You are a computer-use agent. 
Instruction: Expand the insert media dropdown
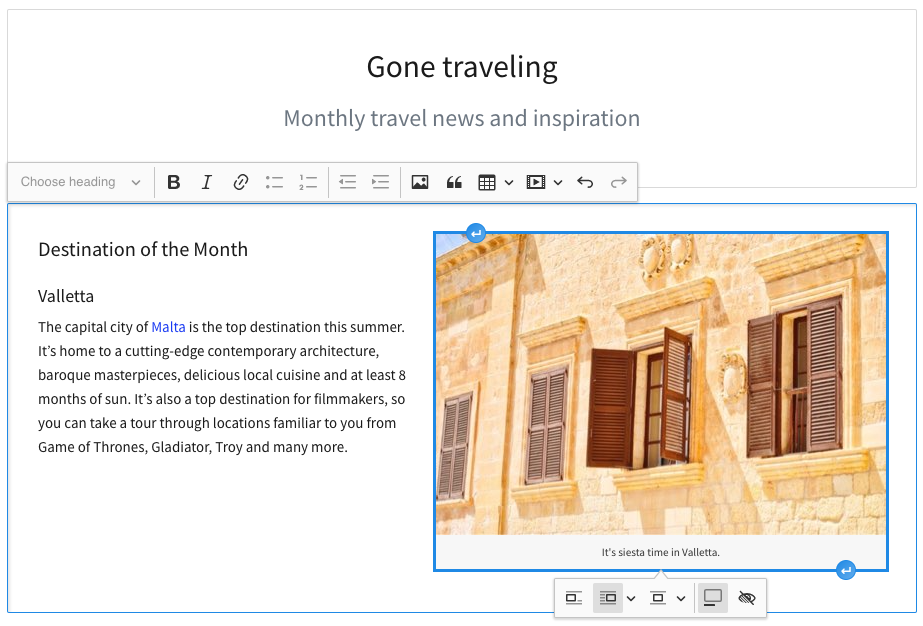coord(558,182)
